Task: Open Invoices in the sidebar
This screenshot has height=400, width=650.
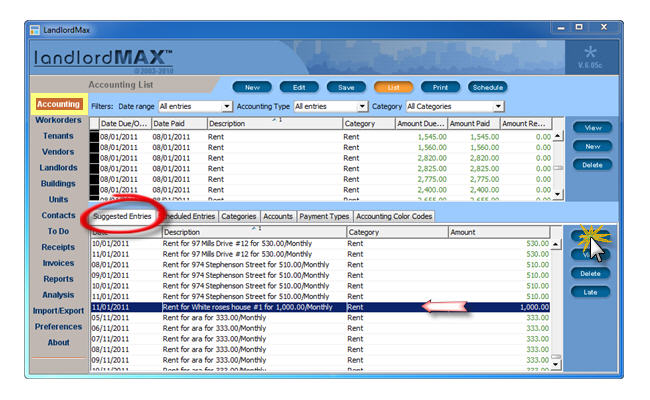Action: click(x=58, y=263)
